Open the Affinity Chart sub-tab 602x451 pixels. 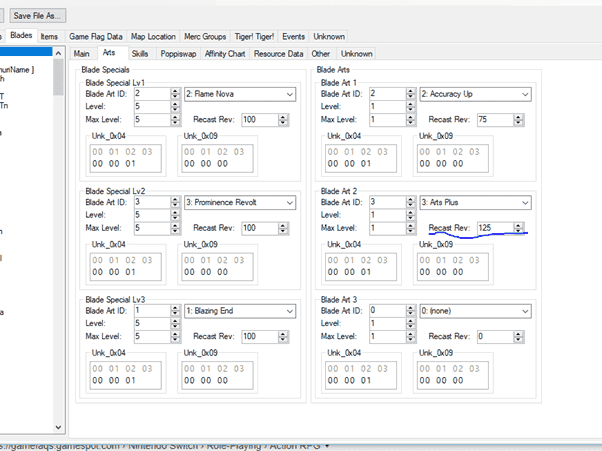225,54
